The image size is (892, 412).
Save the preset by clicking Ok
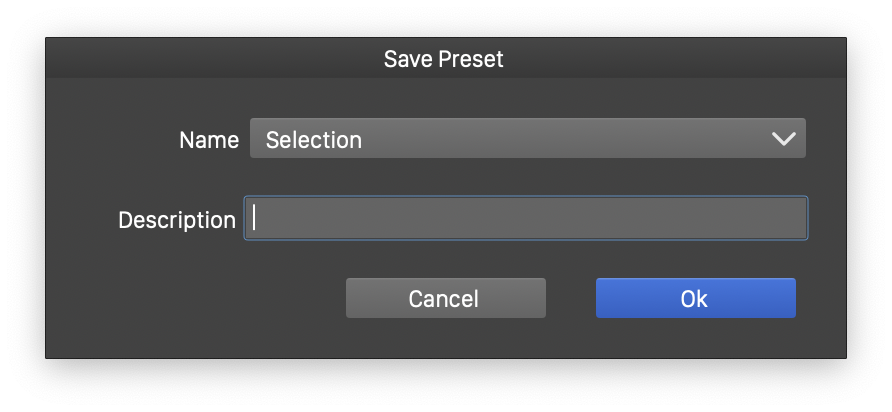[x=695, y=298]
